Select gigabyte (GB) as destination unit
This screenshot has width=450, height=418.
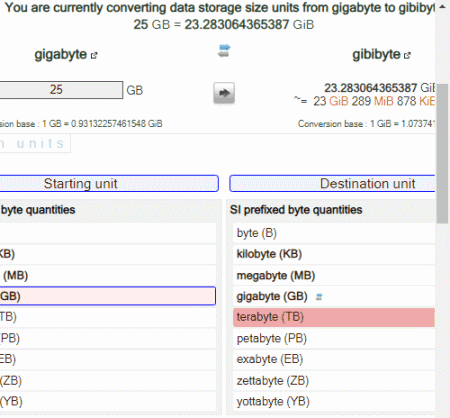(x=334, y=296)
